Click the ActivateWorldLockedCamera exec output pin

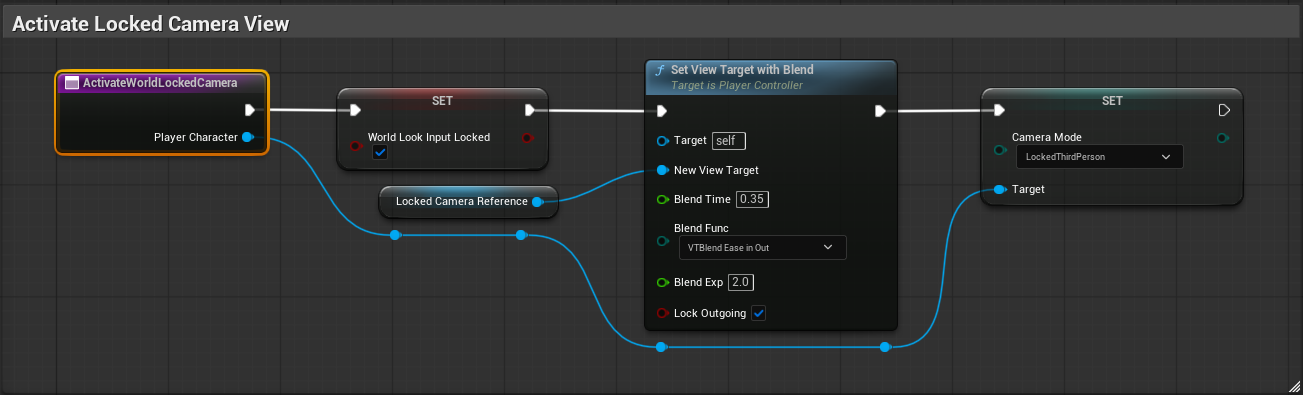point(250,110)
